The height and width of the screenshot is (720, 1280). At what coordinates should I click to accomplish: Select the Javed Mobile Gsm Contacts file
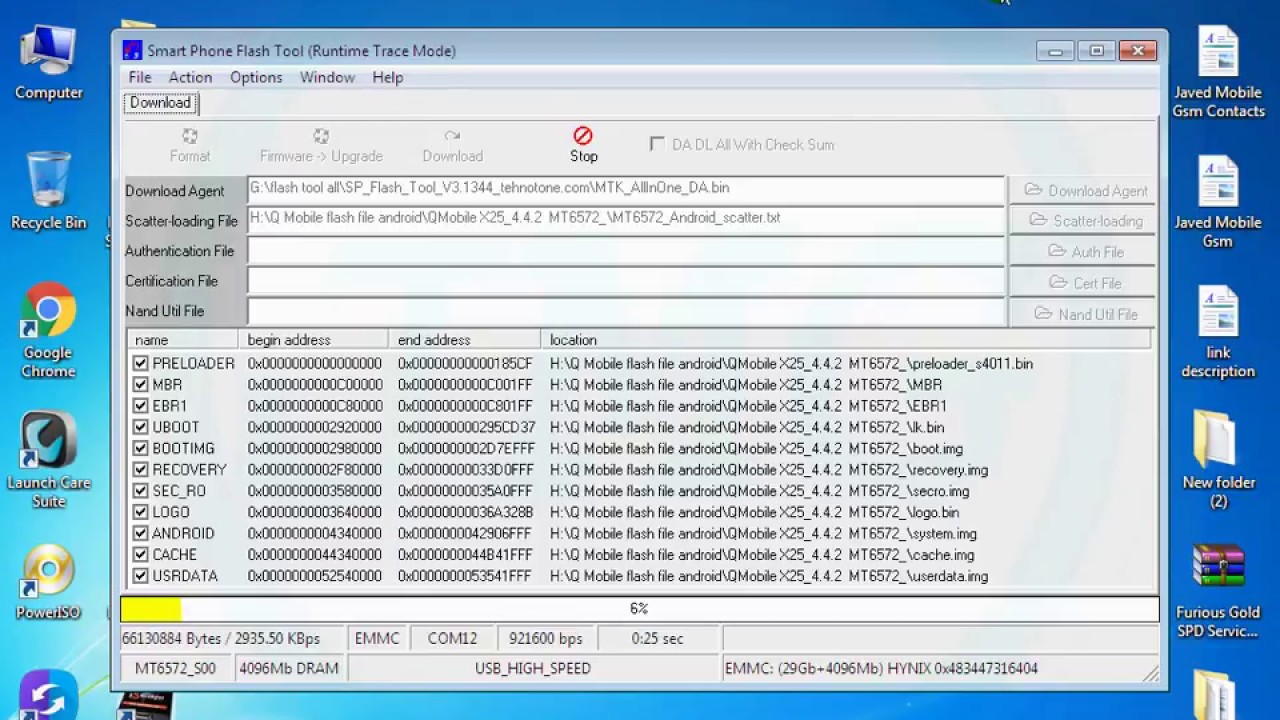[x=1218, y=72]
